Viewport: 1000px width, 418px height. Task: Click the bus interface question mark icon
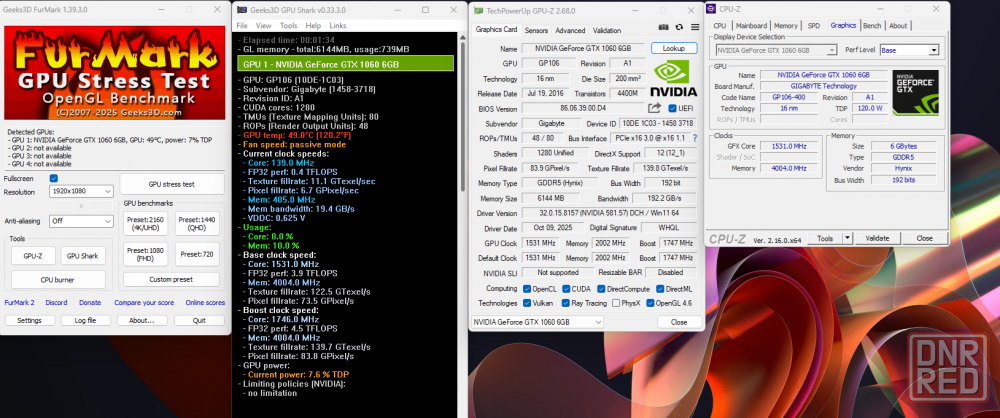(694, 137)
